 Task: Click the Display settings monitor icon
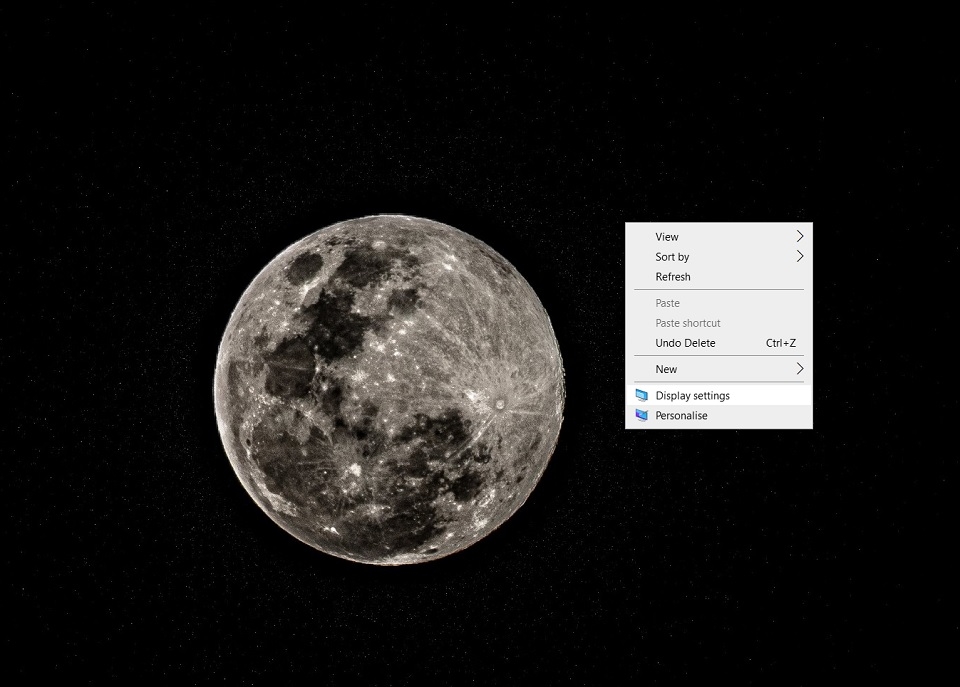click(x=641, y=396)
